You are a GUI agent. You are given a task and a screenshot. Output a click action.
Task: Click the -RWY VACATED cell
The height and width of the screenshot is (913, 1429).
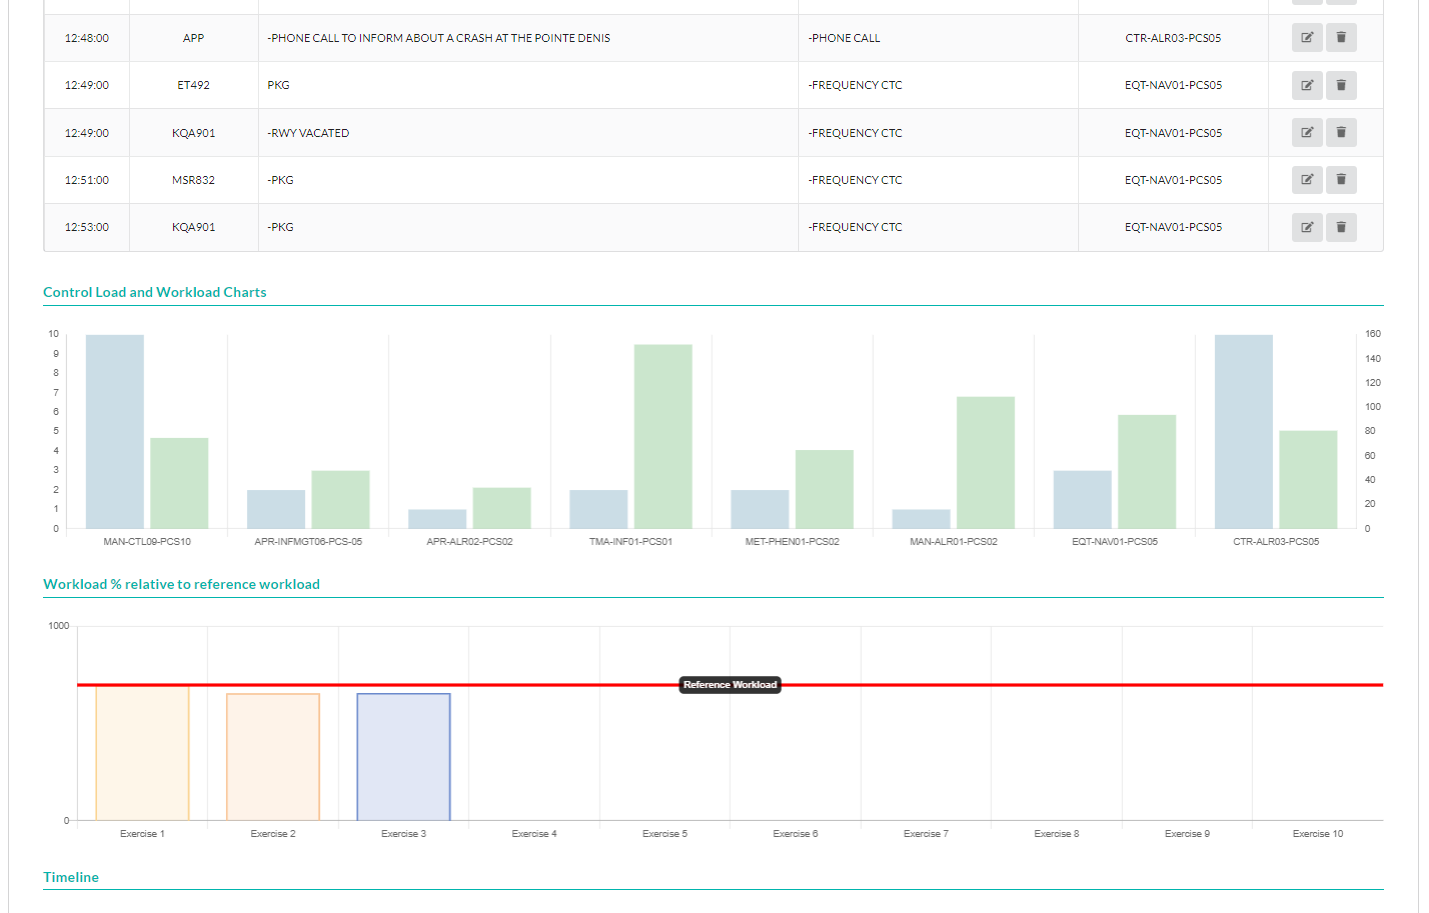(528, 133)
